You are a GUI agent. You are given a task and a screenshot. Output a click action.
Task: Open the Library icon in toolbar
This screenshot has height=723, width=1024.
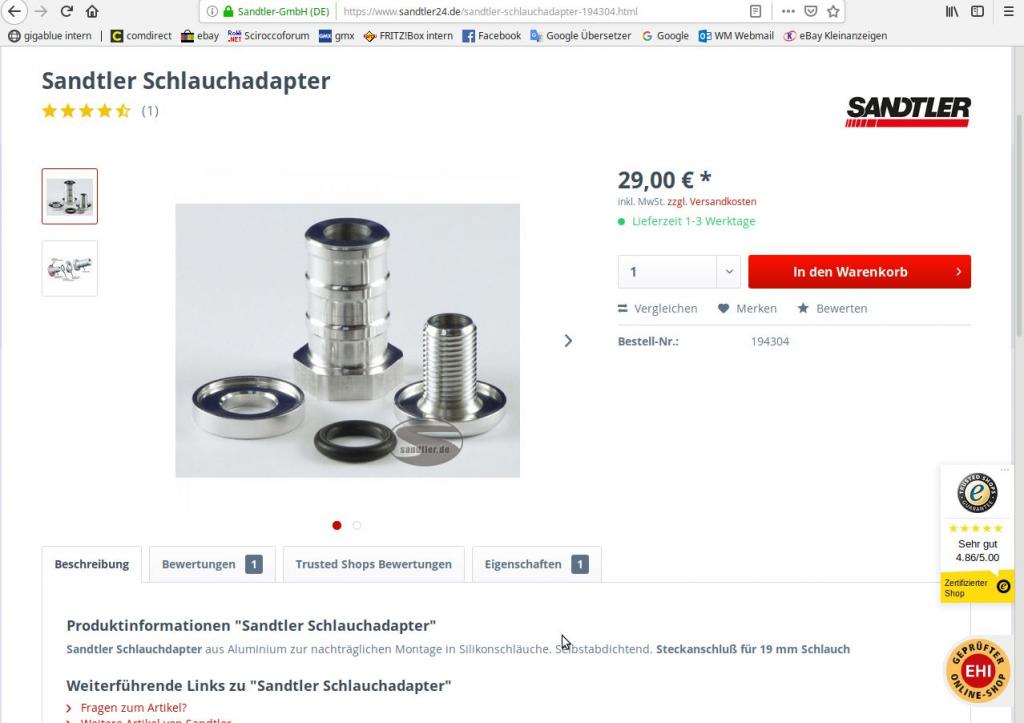(x=952, y=11)
